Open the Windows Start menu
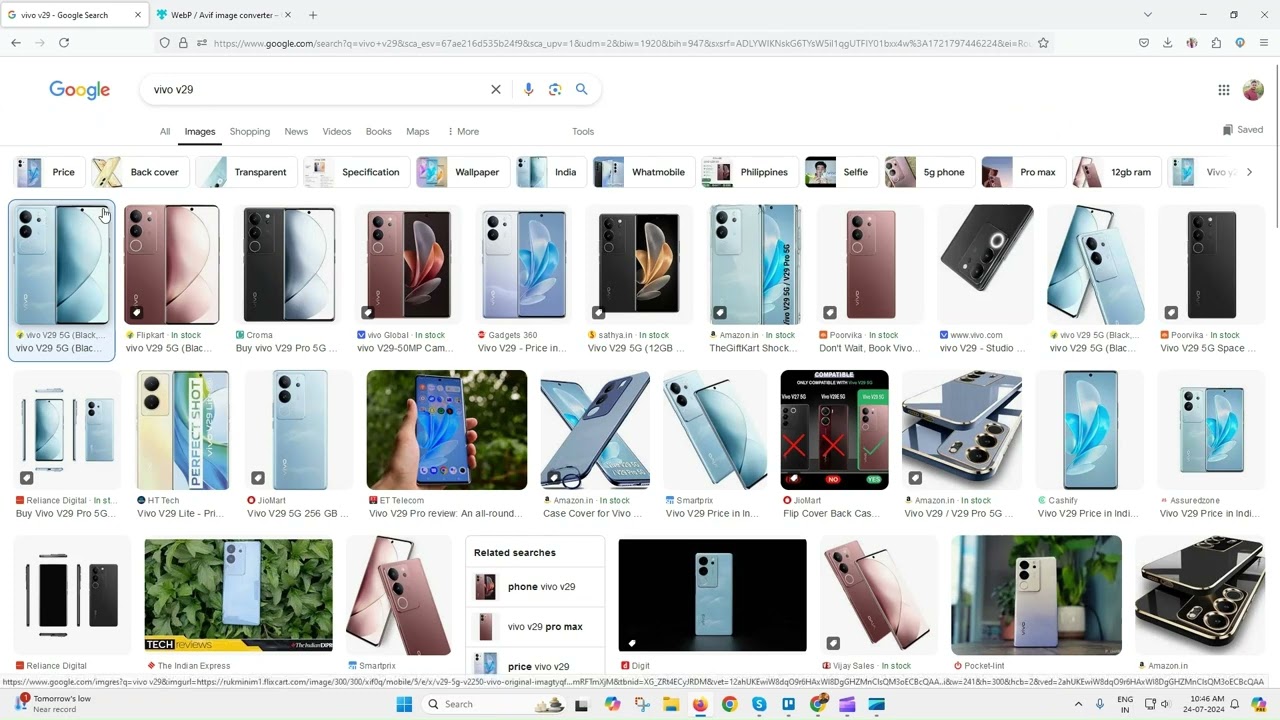The image size is (1280, 720). (x=404, y=704)
